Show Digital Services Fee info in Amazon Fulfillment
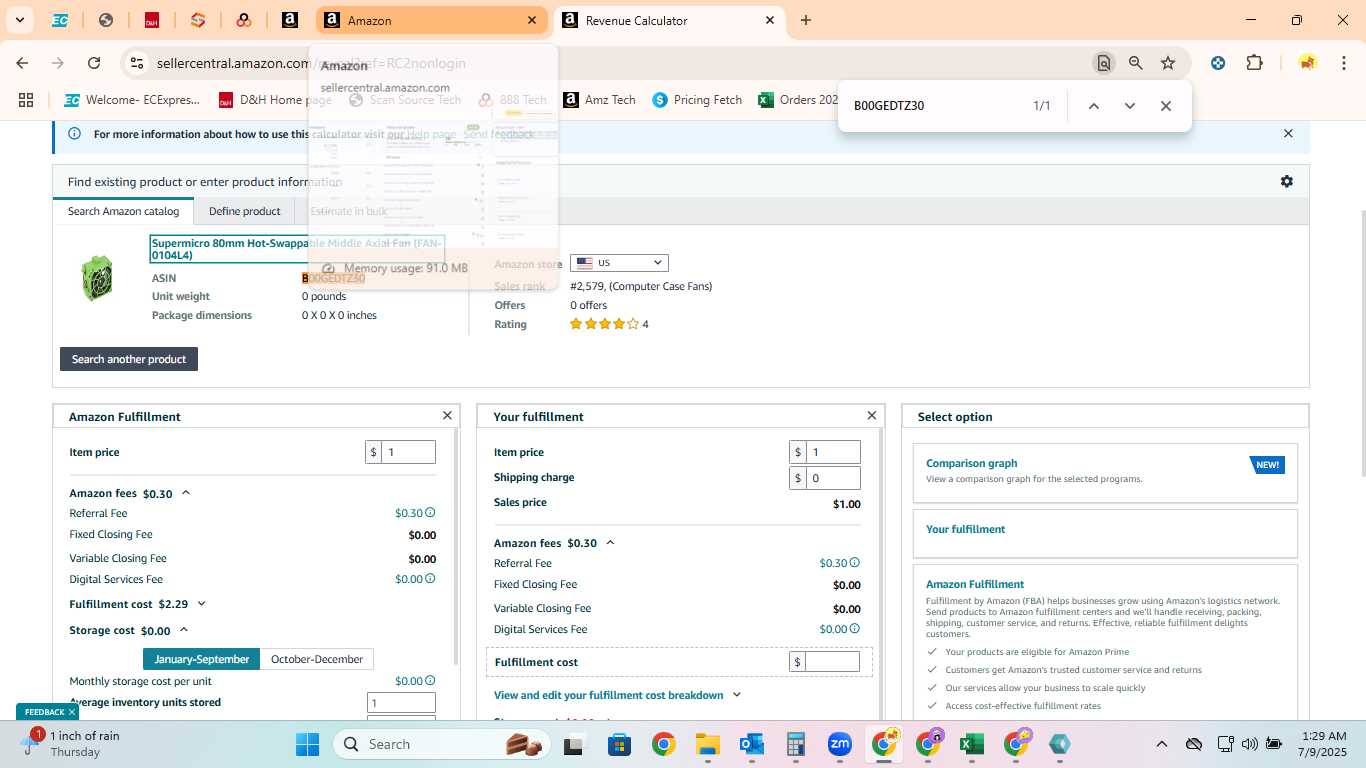The image size is (1366, 768). (430, 579)
